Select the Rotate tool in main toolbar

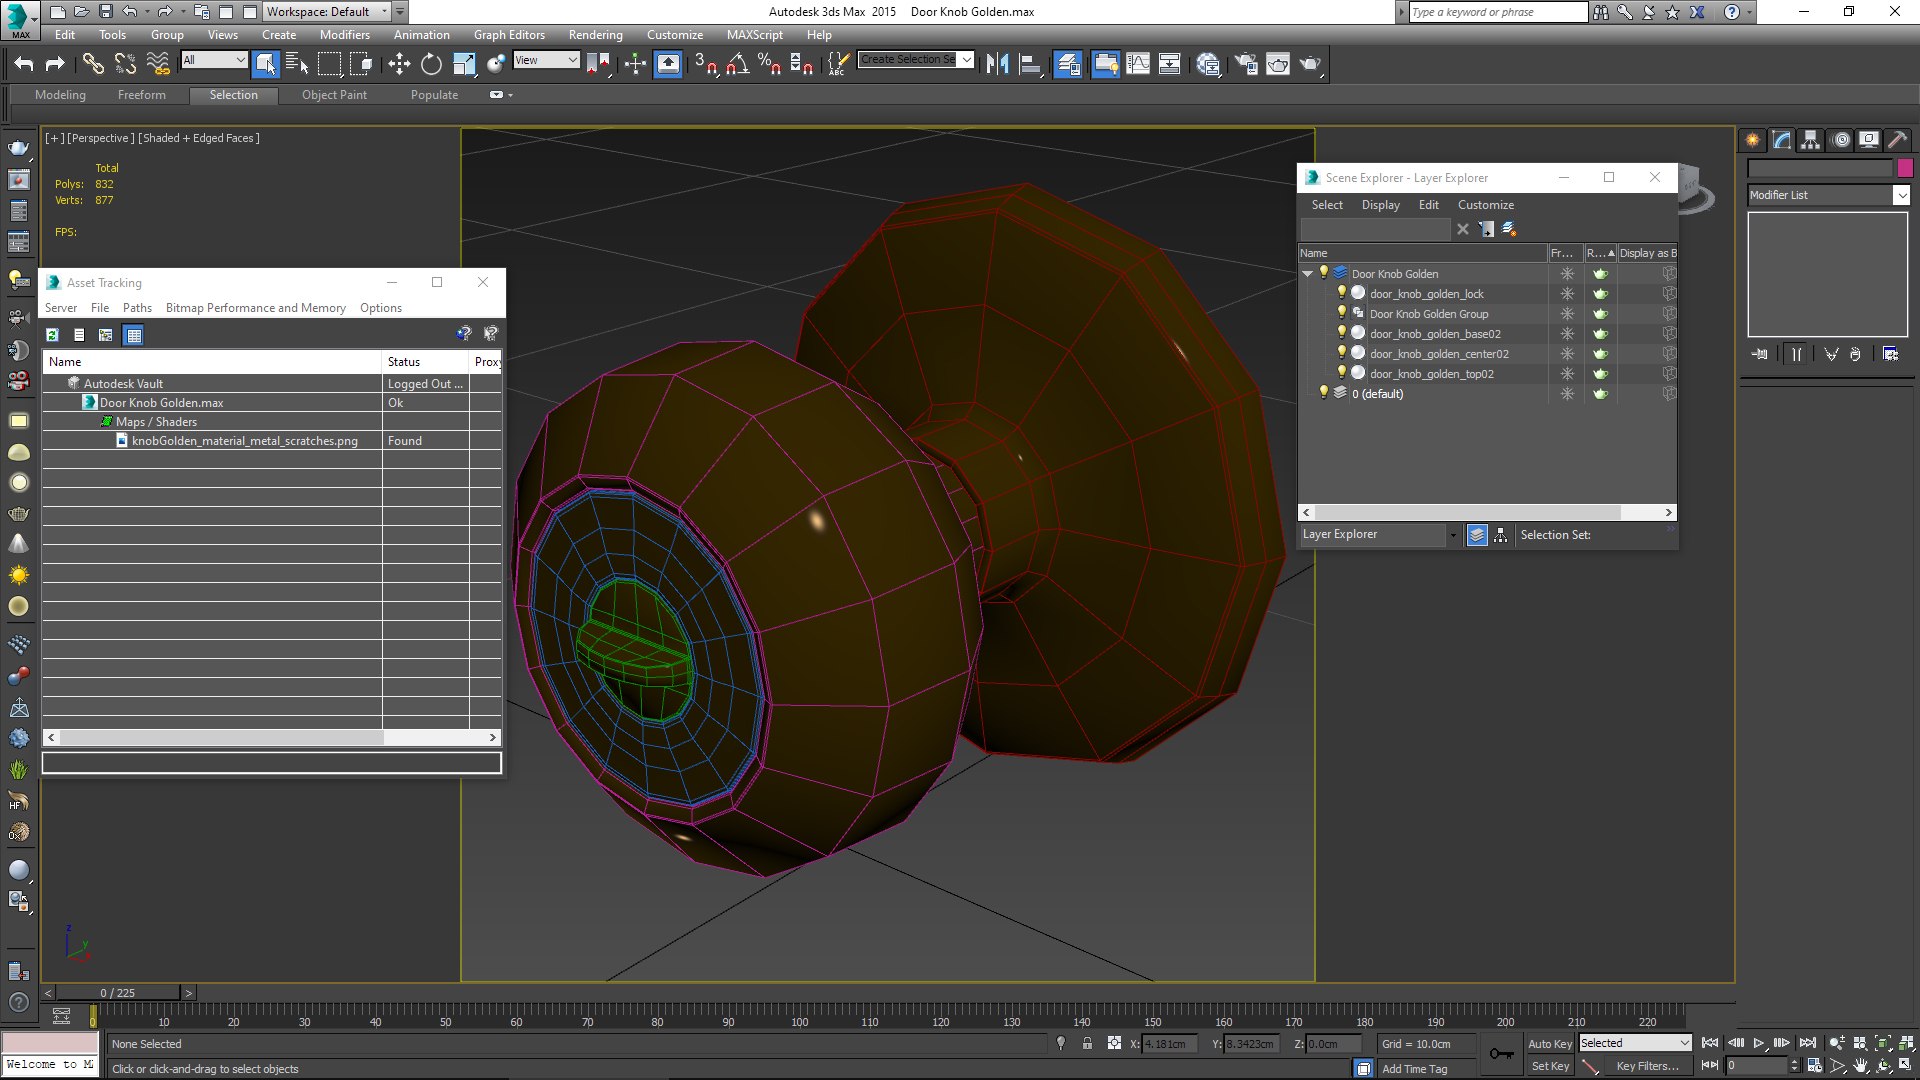(431, 64)
